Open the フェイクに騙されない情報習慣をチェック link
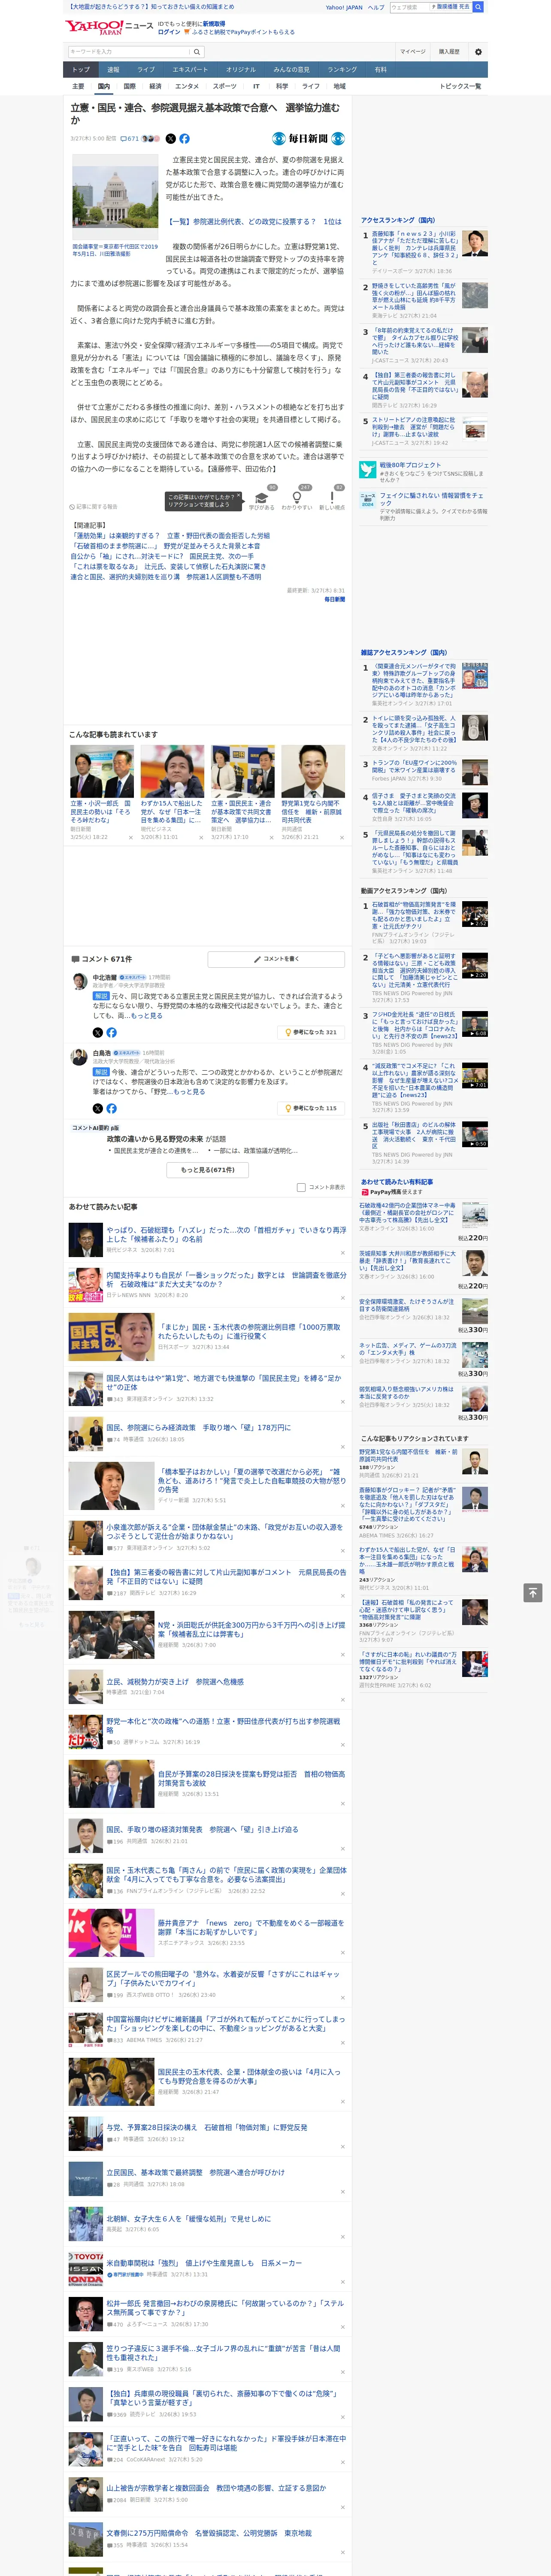This screenshot has width=551, height=2576. tap(431, 499)
